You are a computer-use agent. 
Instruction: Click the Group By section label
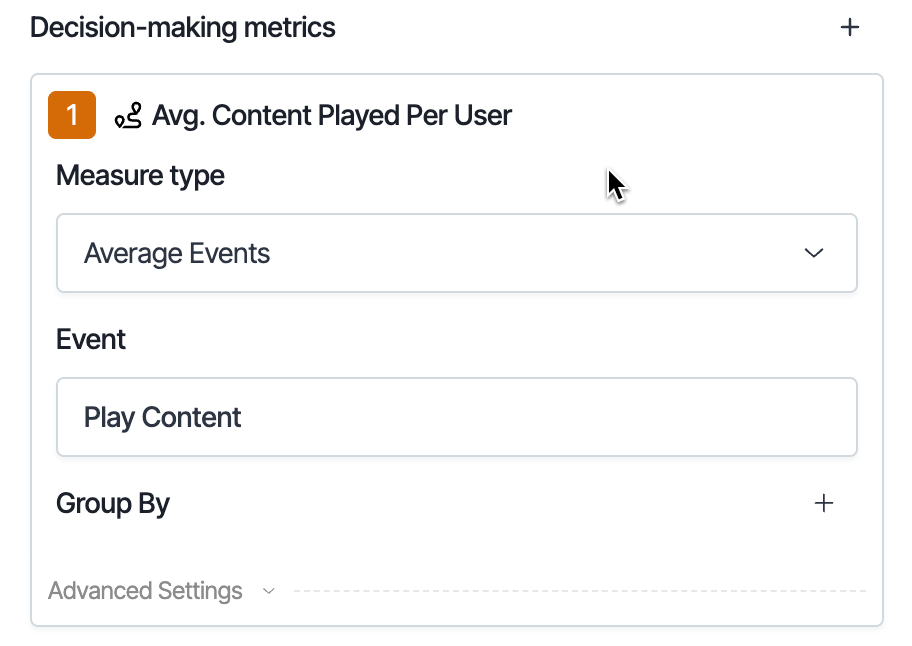(x=113, y=503)
